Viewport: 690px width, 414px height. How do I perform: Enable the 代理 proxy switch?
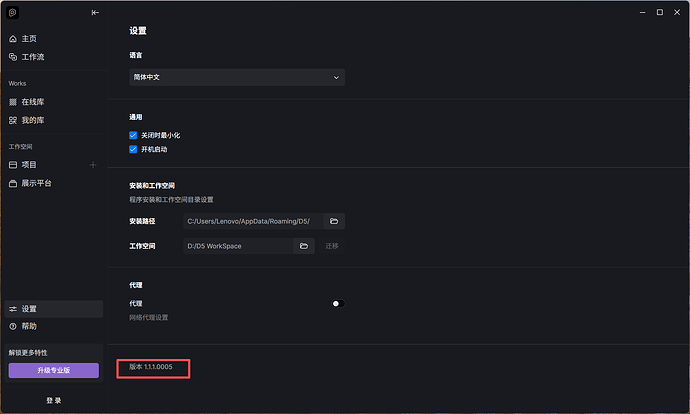pos(337,303)
